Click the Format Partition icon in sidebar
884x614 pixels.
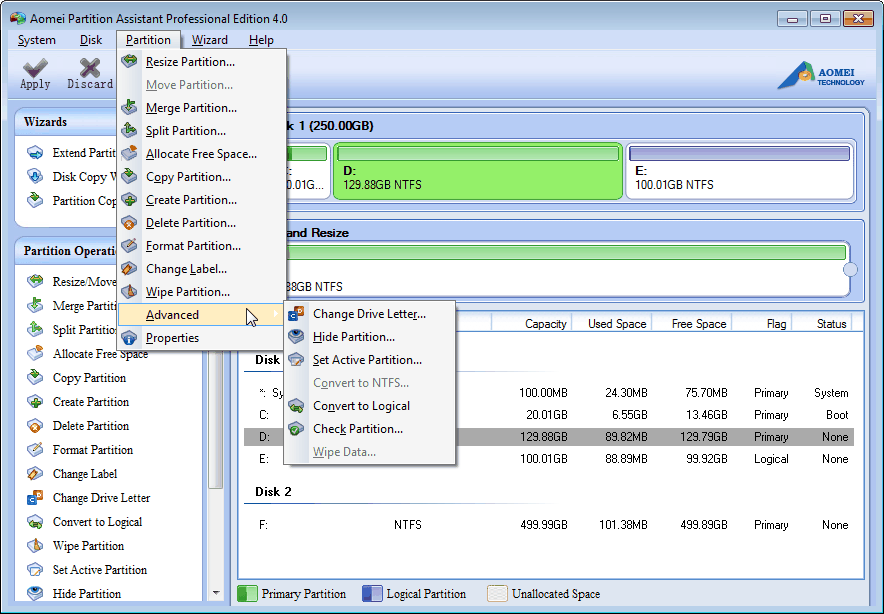point(35,450)
